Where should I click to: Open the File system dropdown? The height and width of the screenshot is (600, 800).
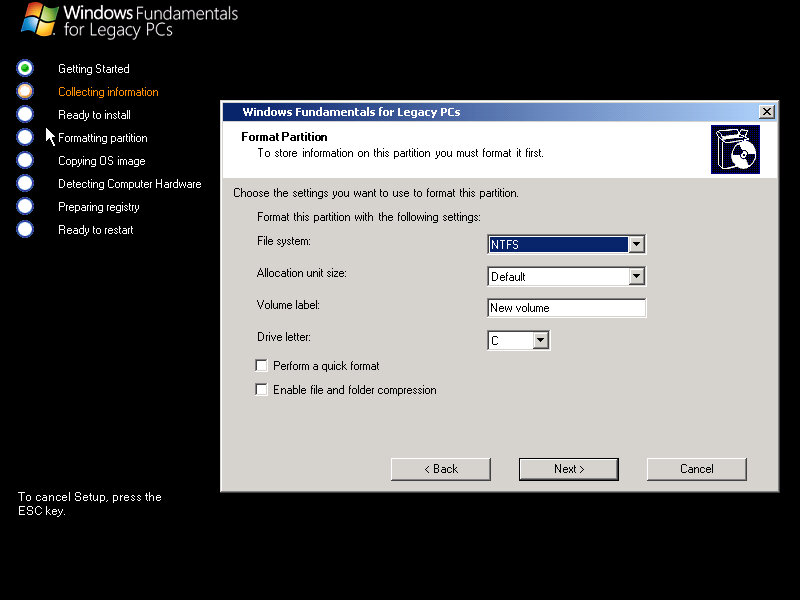pos(636,245)
